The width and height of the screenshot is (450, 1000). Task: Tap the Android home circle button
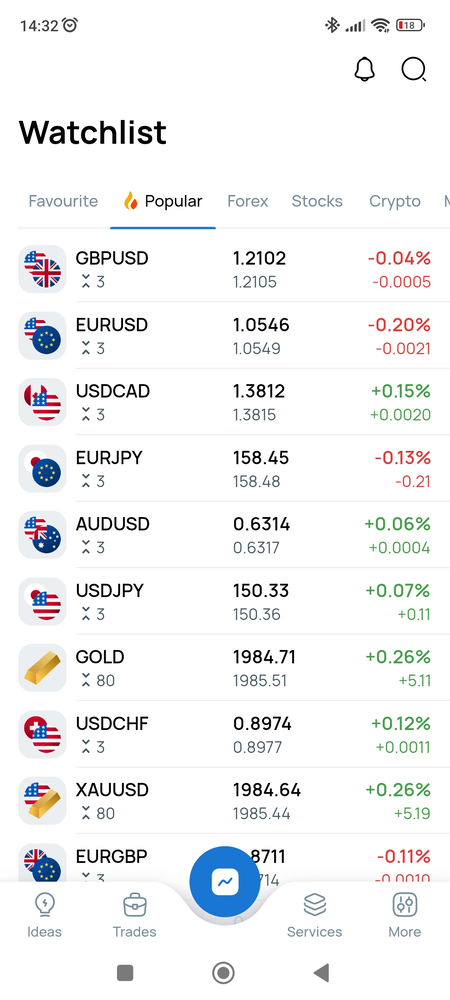click(x=223, y=973)
